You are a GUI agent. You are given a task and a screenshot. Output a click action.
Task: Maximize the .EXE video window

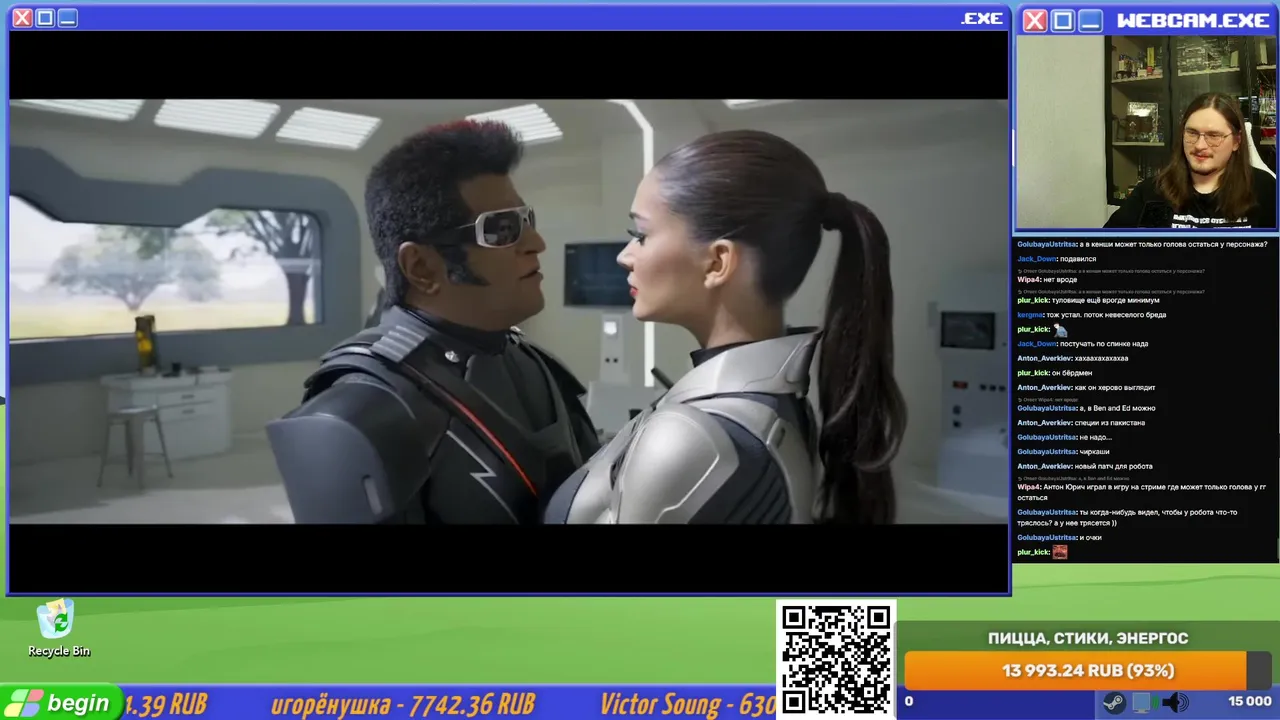coord(45,18)
